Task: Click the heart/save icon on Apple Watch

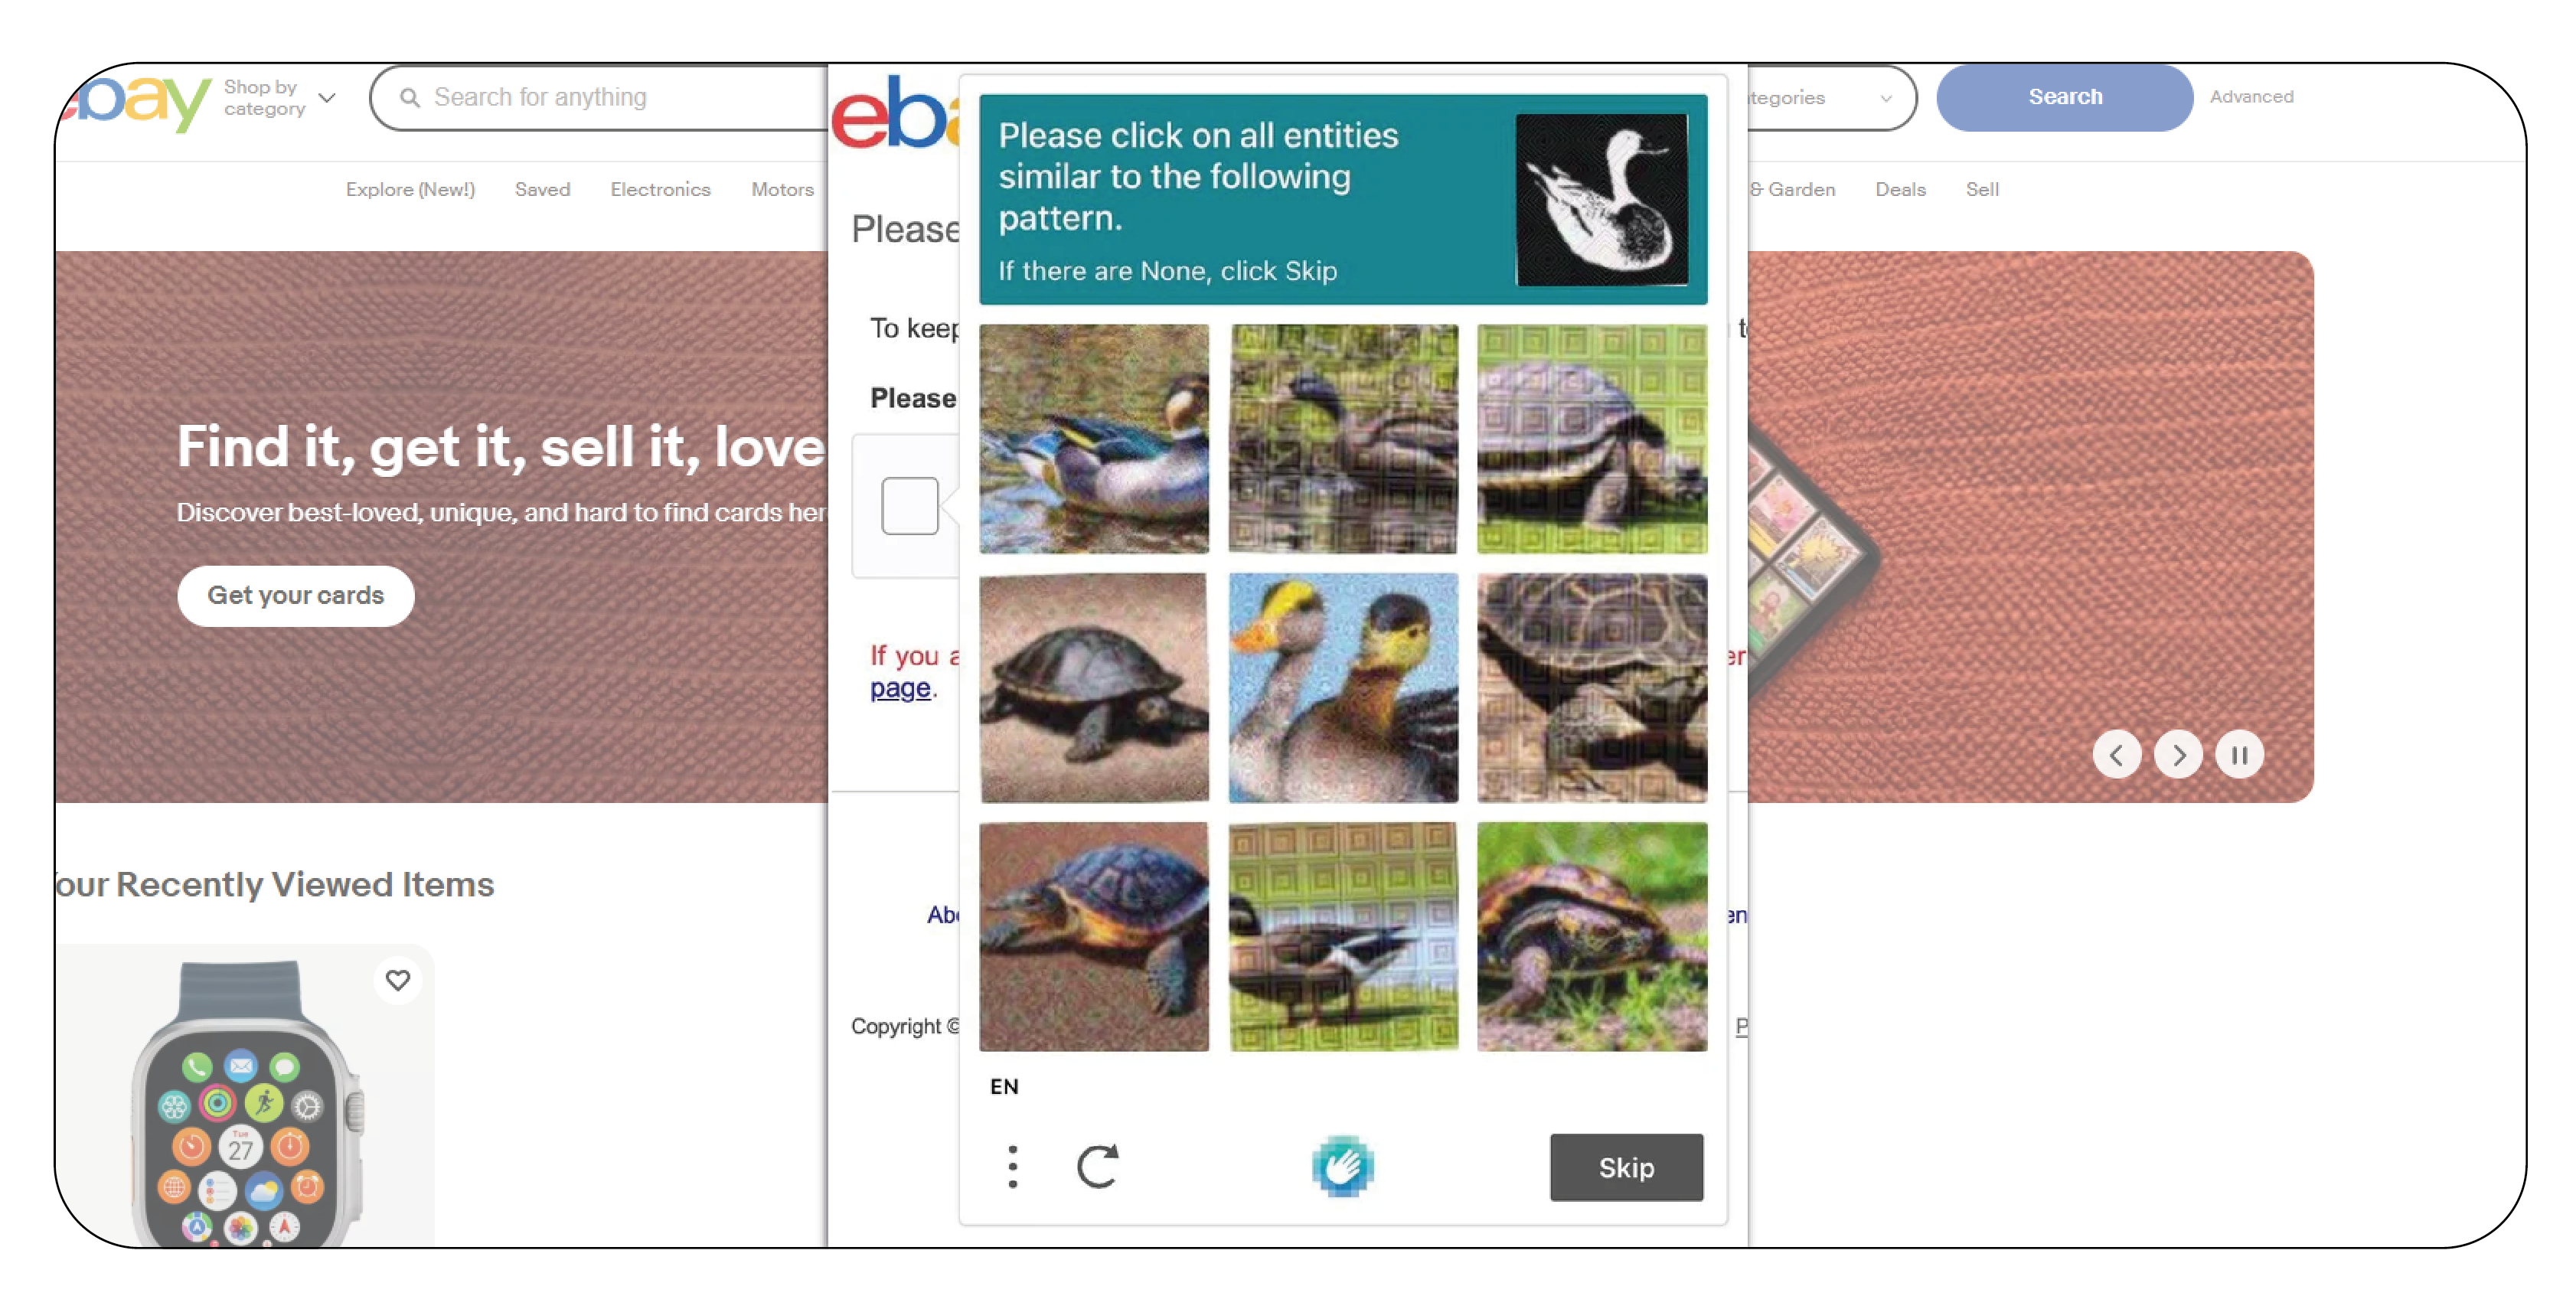Action: pyautogui.click(x=400, y=977)
